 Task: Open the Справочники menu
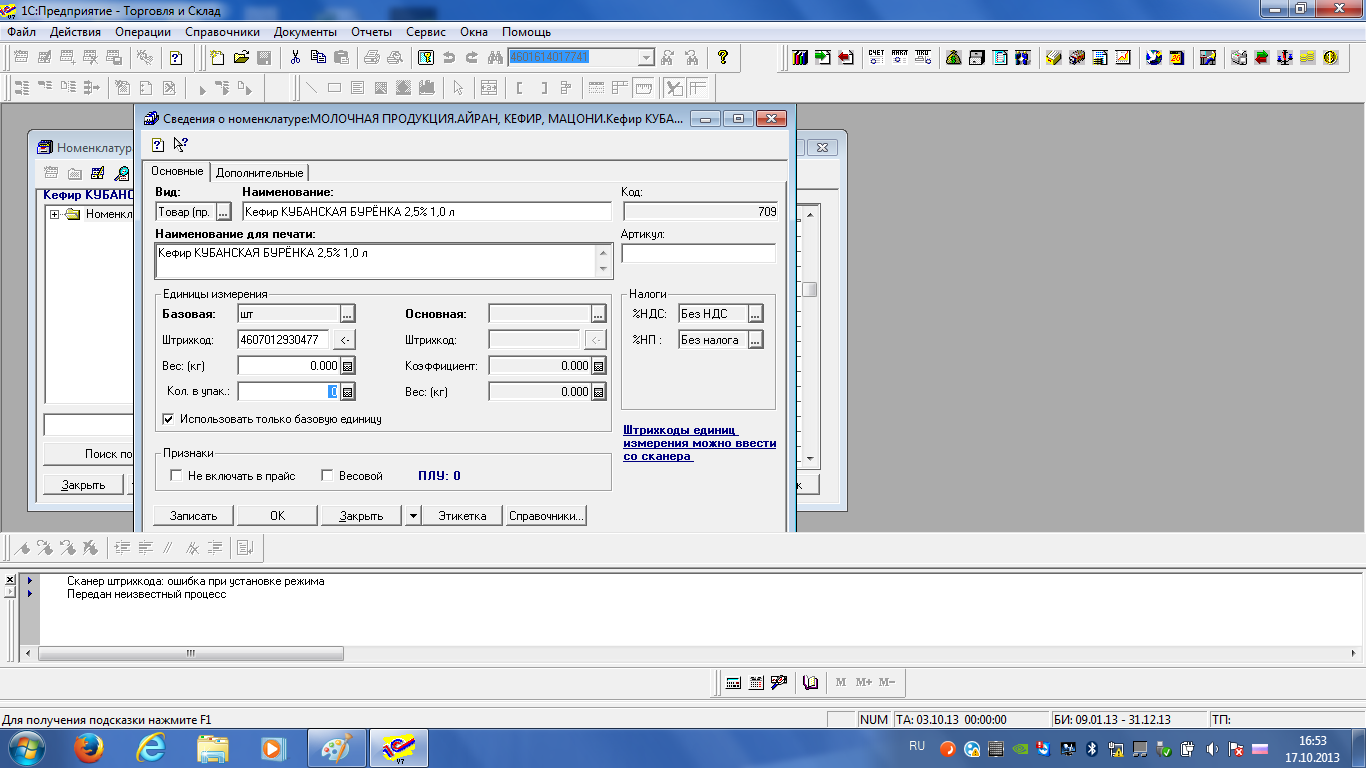223,32
